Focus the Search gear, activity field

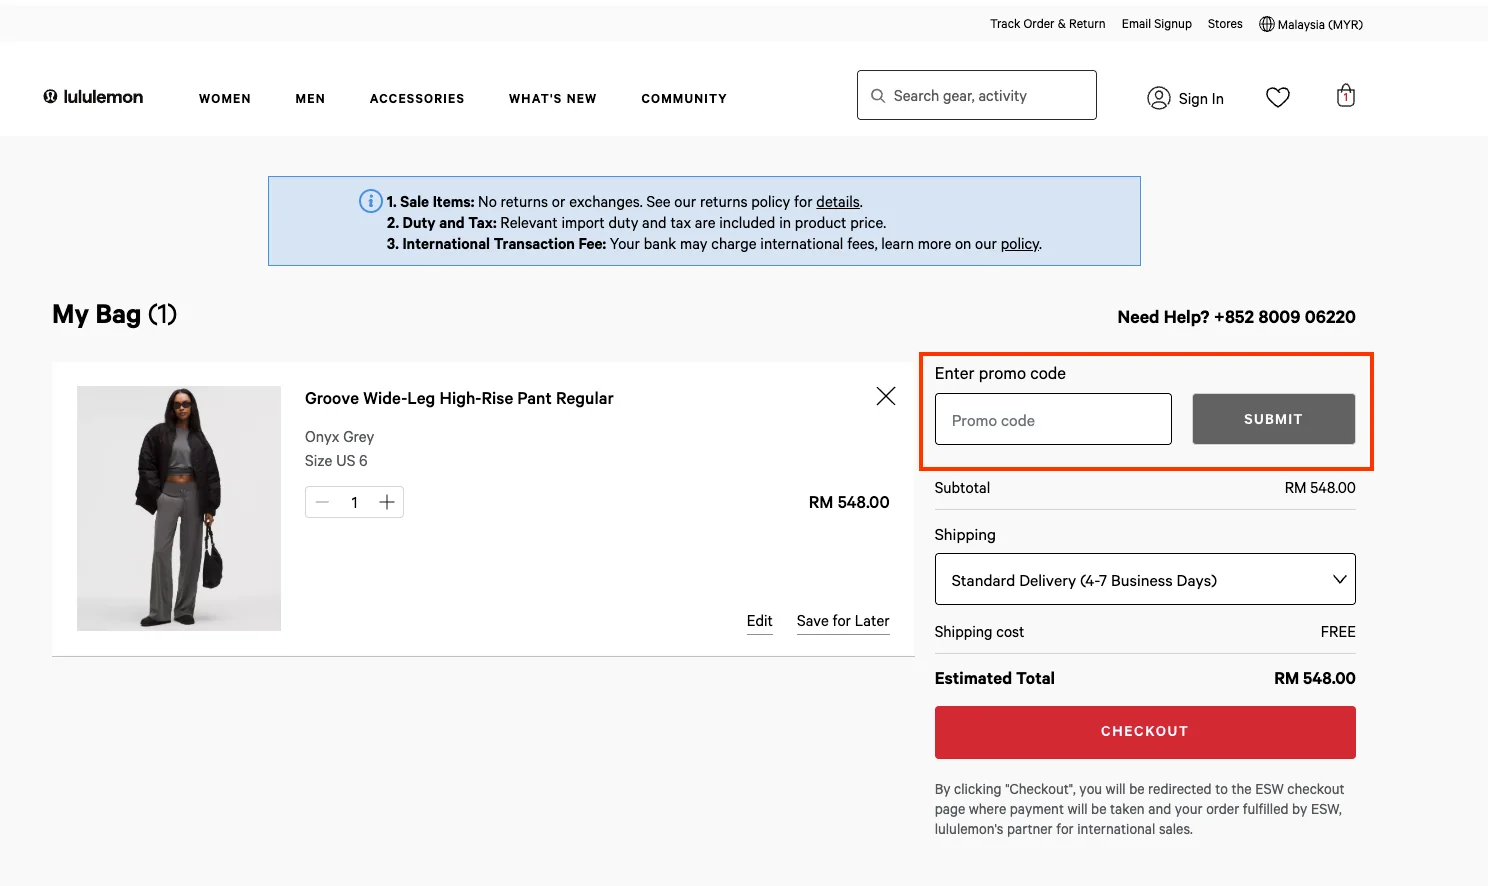coord(977,95)
